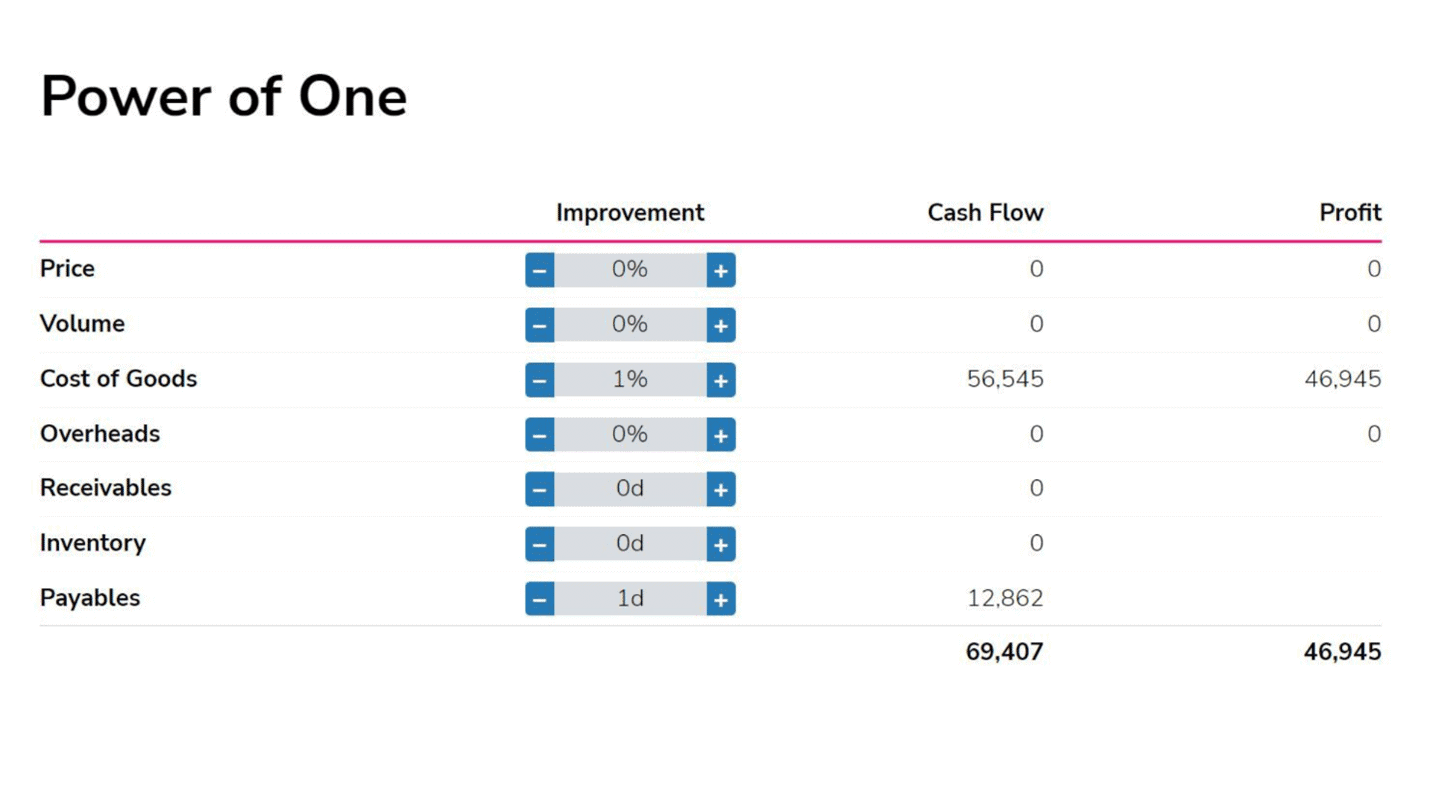Click the Price 0% value field

pos(631,270)
